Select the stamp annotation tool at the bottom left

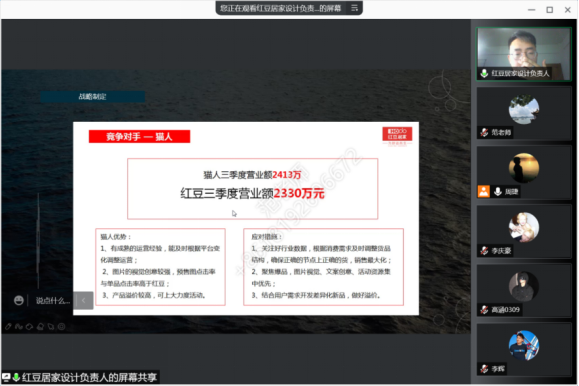coord(40,326)
